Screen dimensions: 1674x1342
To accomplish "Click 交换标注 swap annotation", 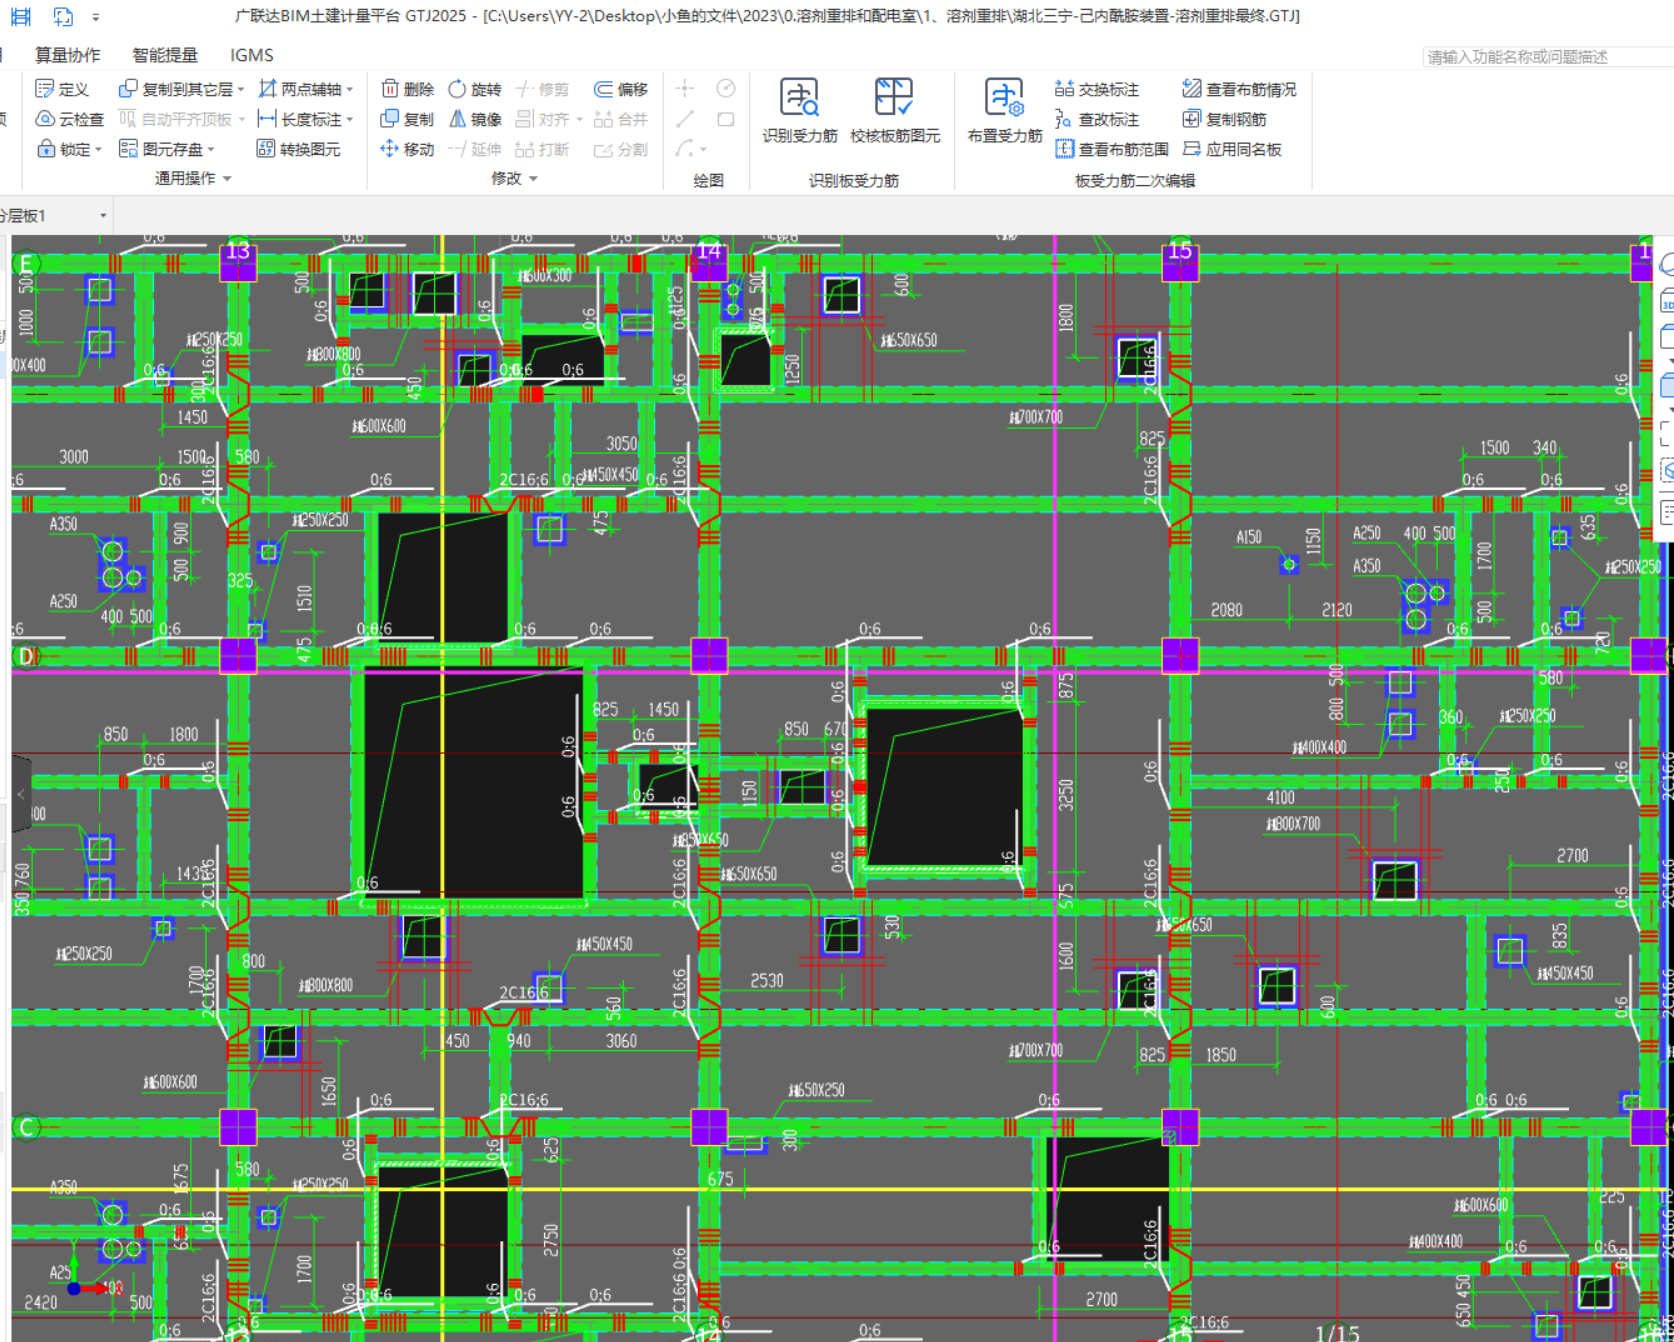I will click(1097, 89).
